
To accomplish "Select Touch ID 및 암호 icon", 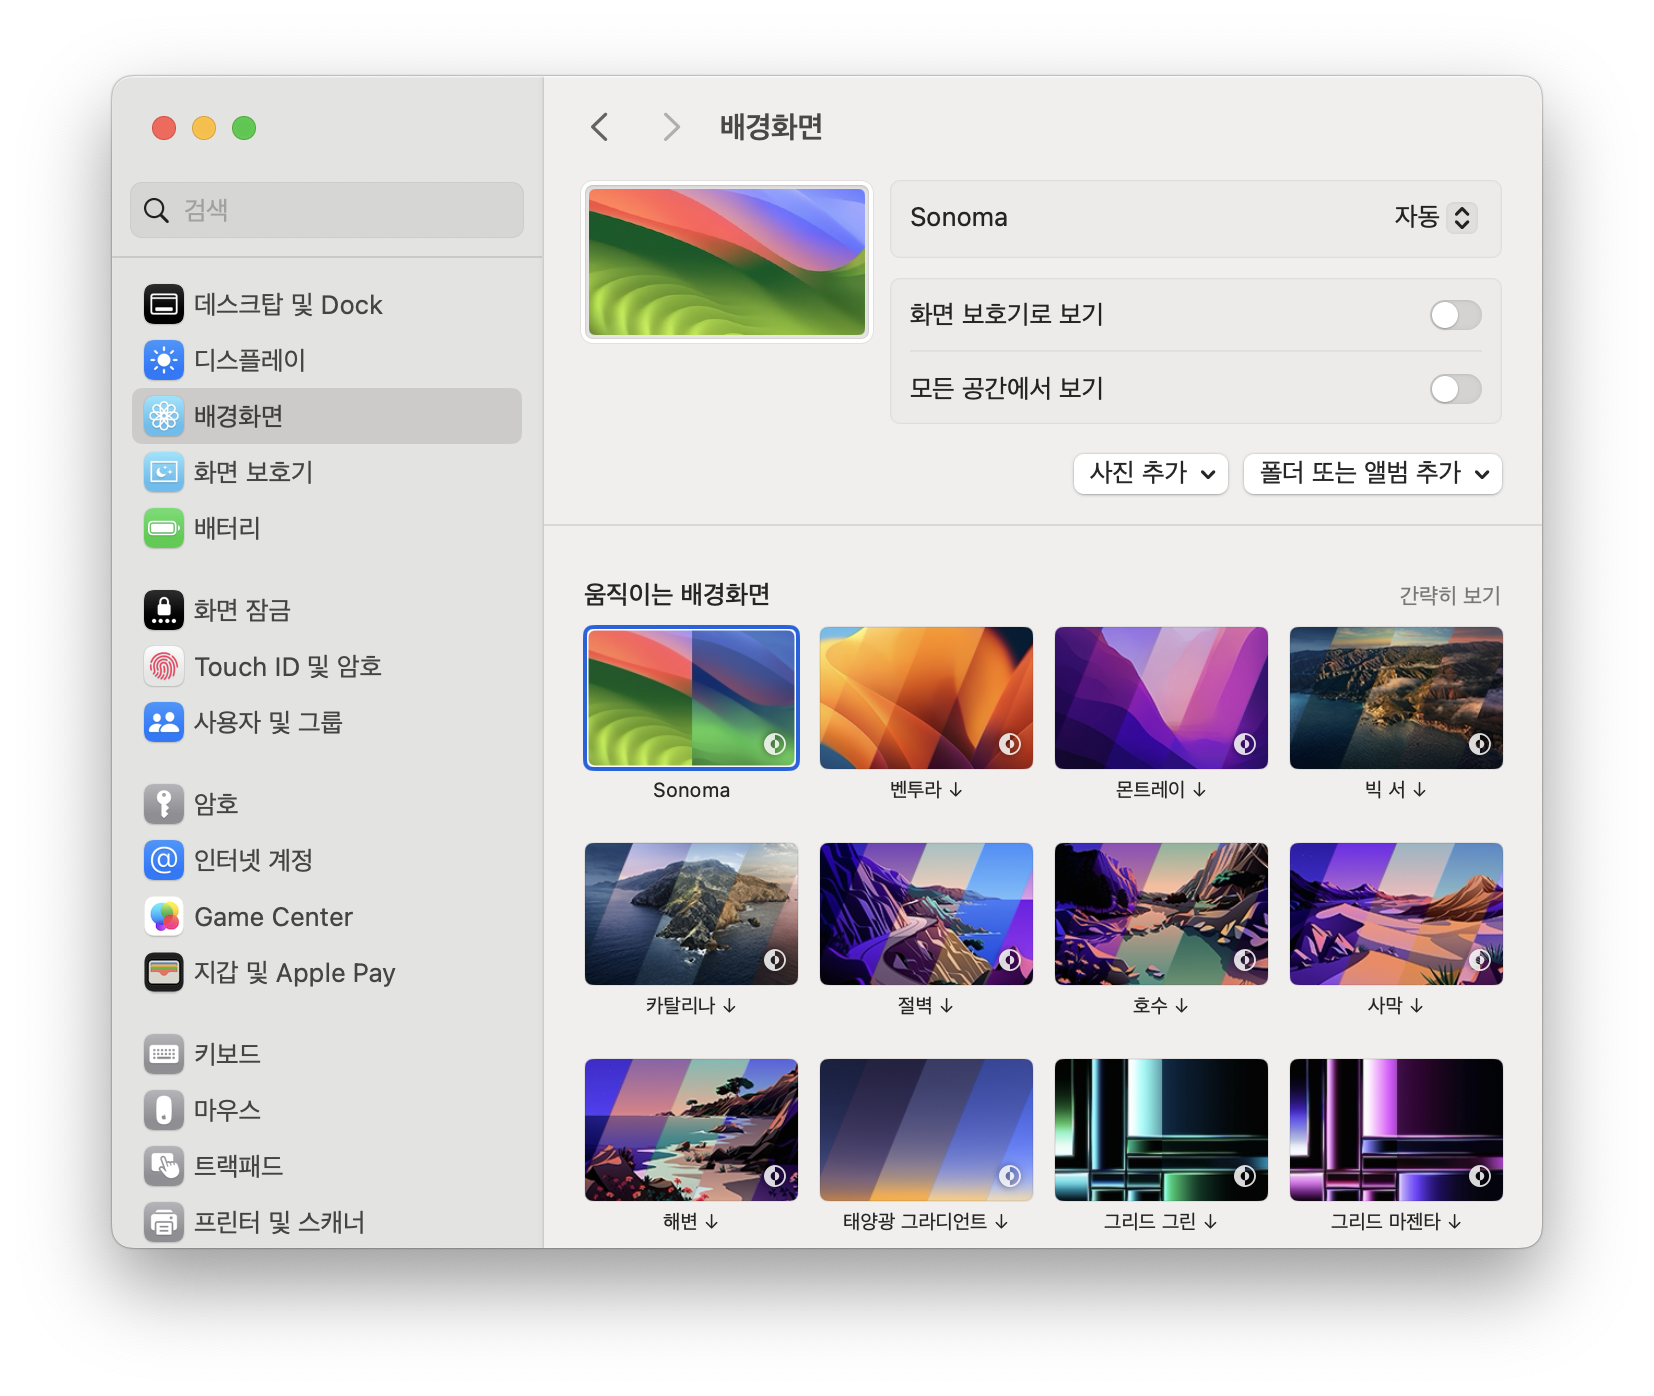I will click(164, 666).
